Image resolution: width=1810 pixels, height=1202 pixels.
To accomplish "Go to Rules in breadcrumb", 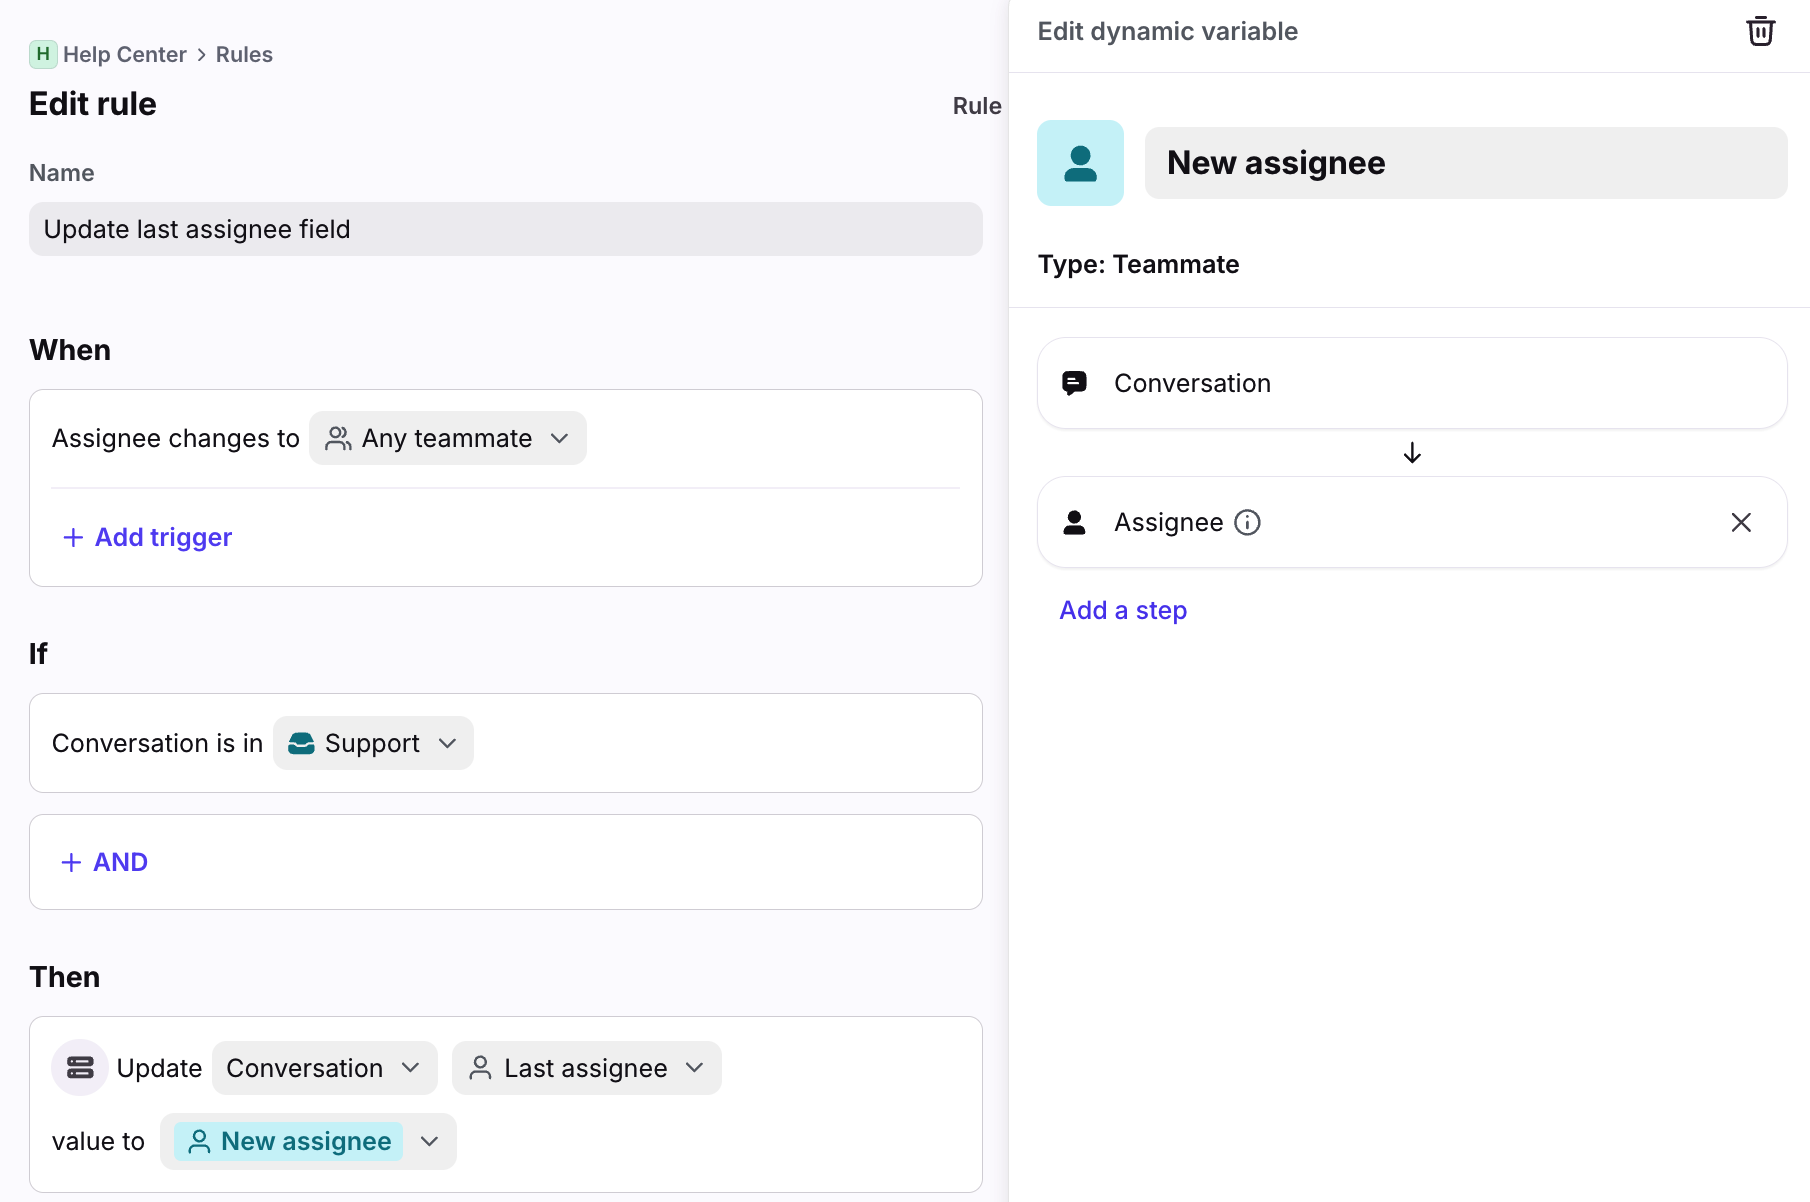I will (x=244, y=55).
